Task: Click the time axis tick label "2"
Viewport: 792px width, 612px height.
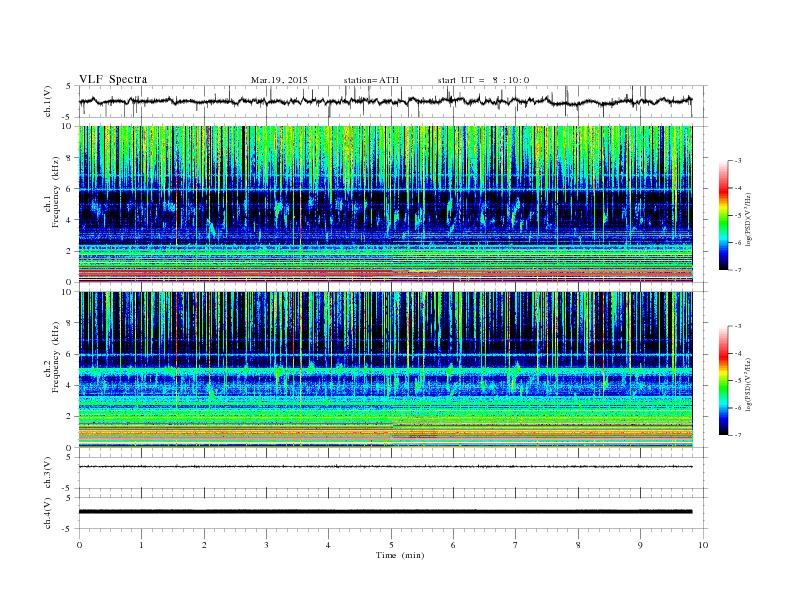Action: (x=204, y=545)
